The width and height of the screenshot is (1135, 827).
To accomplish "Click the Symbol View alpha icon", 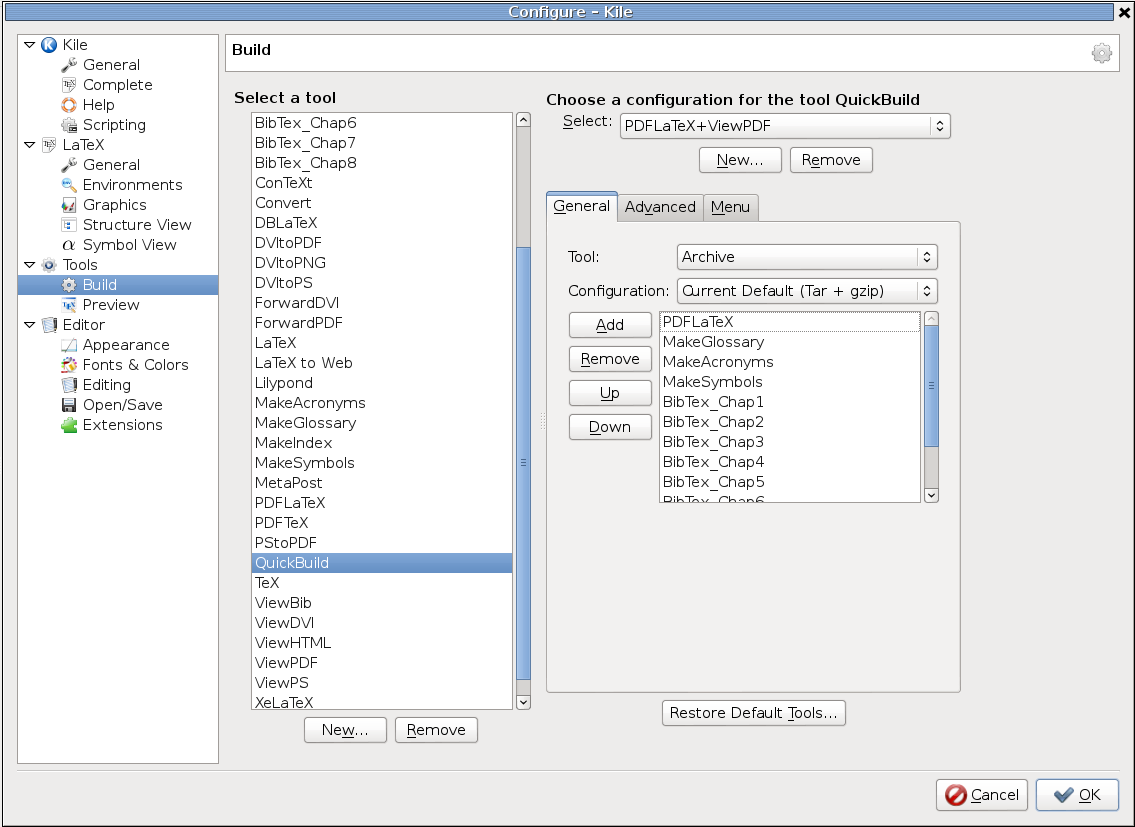I will tap(69, 245).
